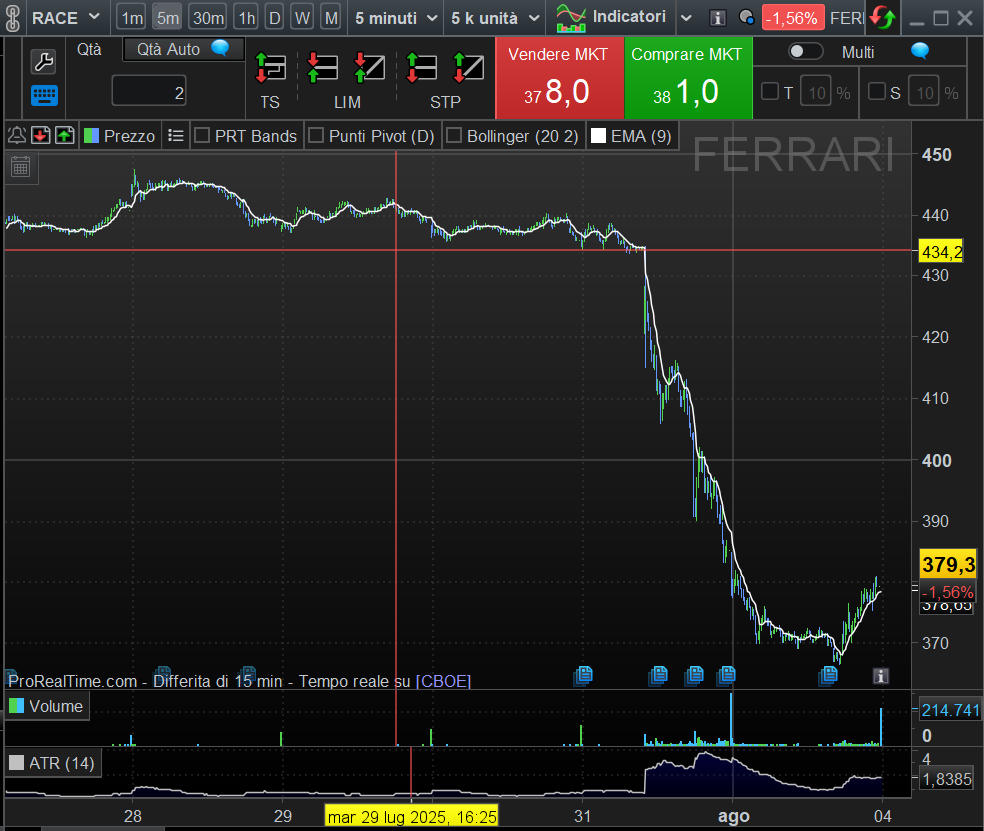Click the info icon in top bar
The image size is (984, 831).
point(717,18)
